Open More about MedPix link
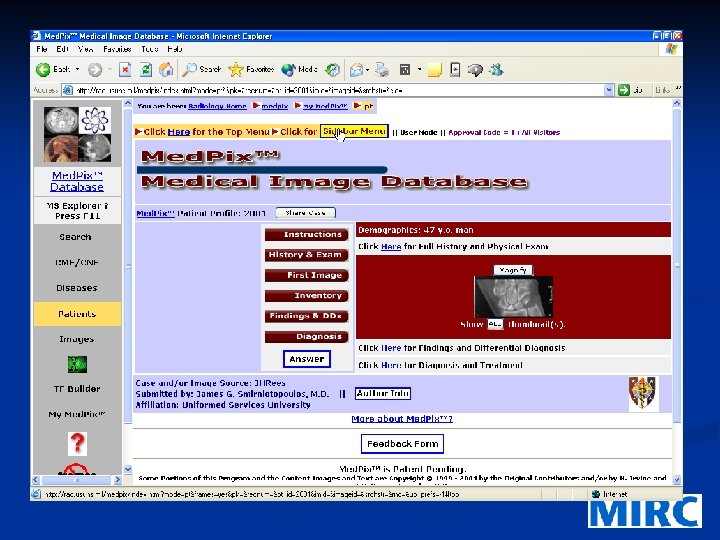 coord(402,419)
